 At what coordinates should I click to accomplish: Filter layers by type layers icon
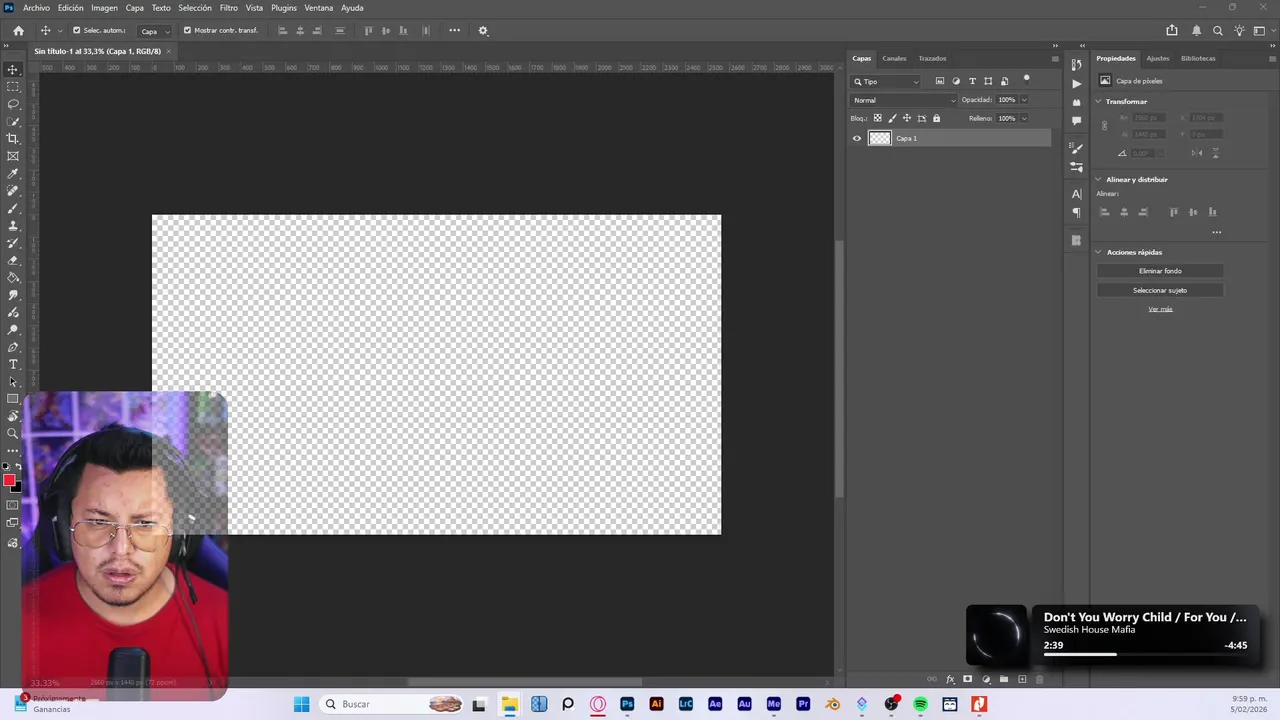tap(972, 81)
